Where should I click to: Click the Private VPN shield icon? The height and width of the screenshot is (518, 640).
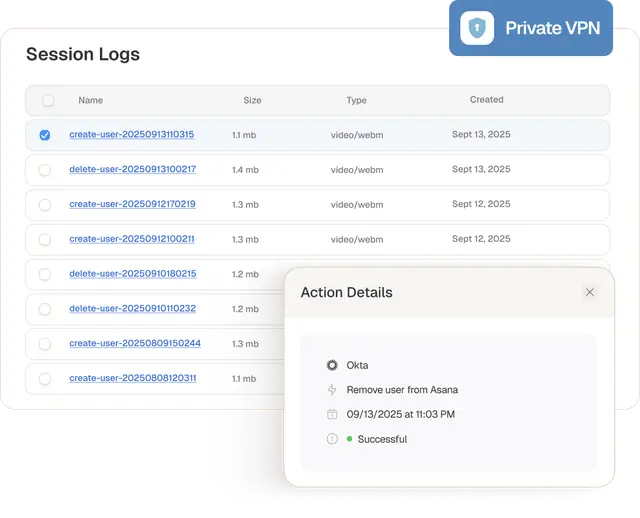(x=477, y=28)
